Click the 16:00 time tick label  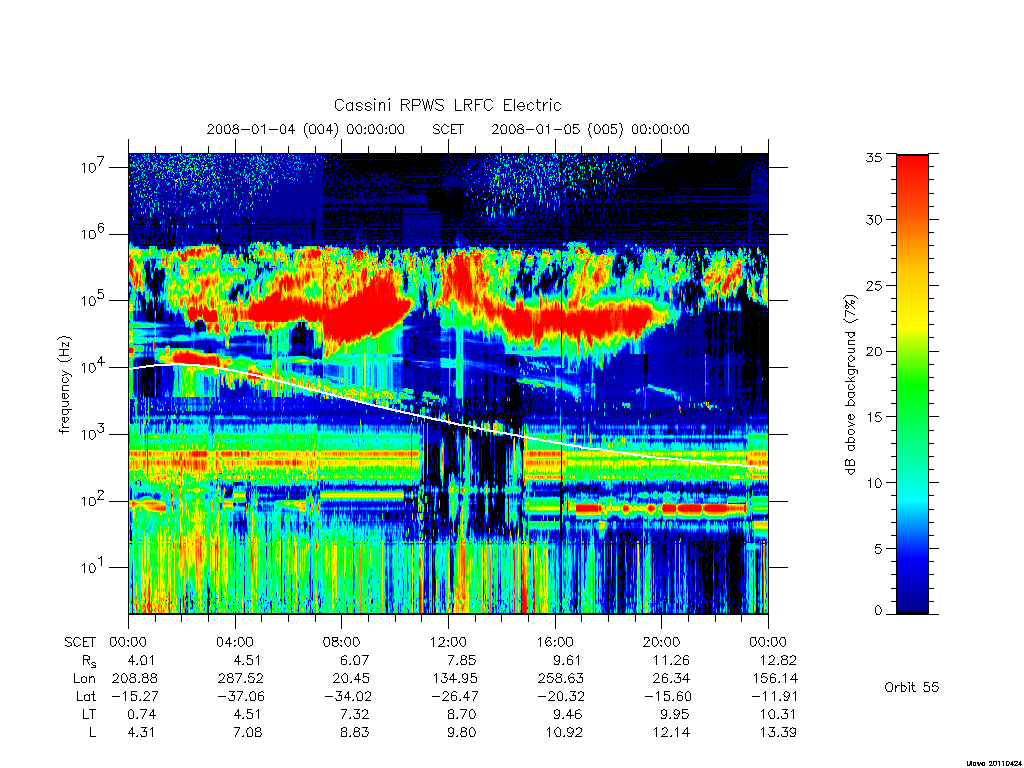(x=555, y=642)
